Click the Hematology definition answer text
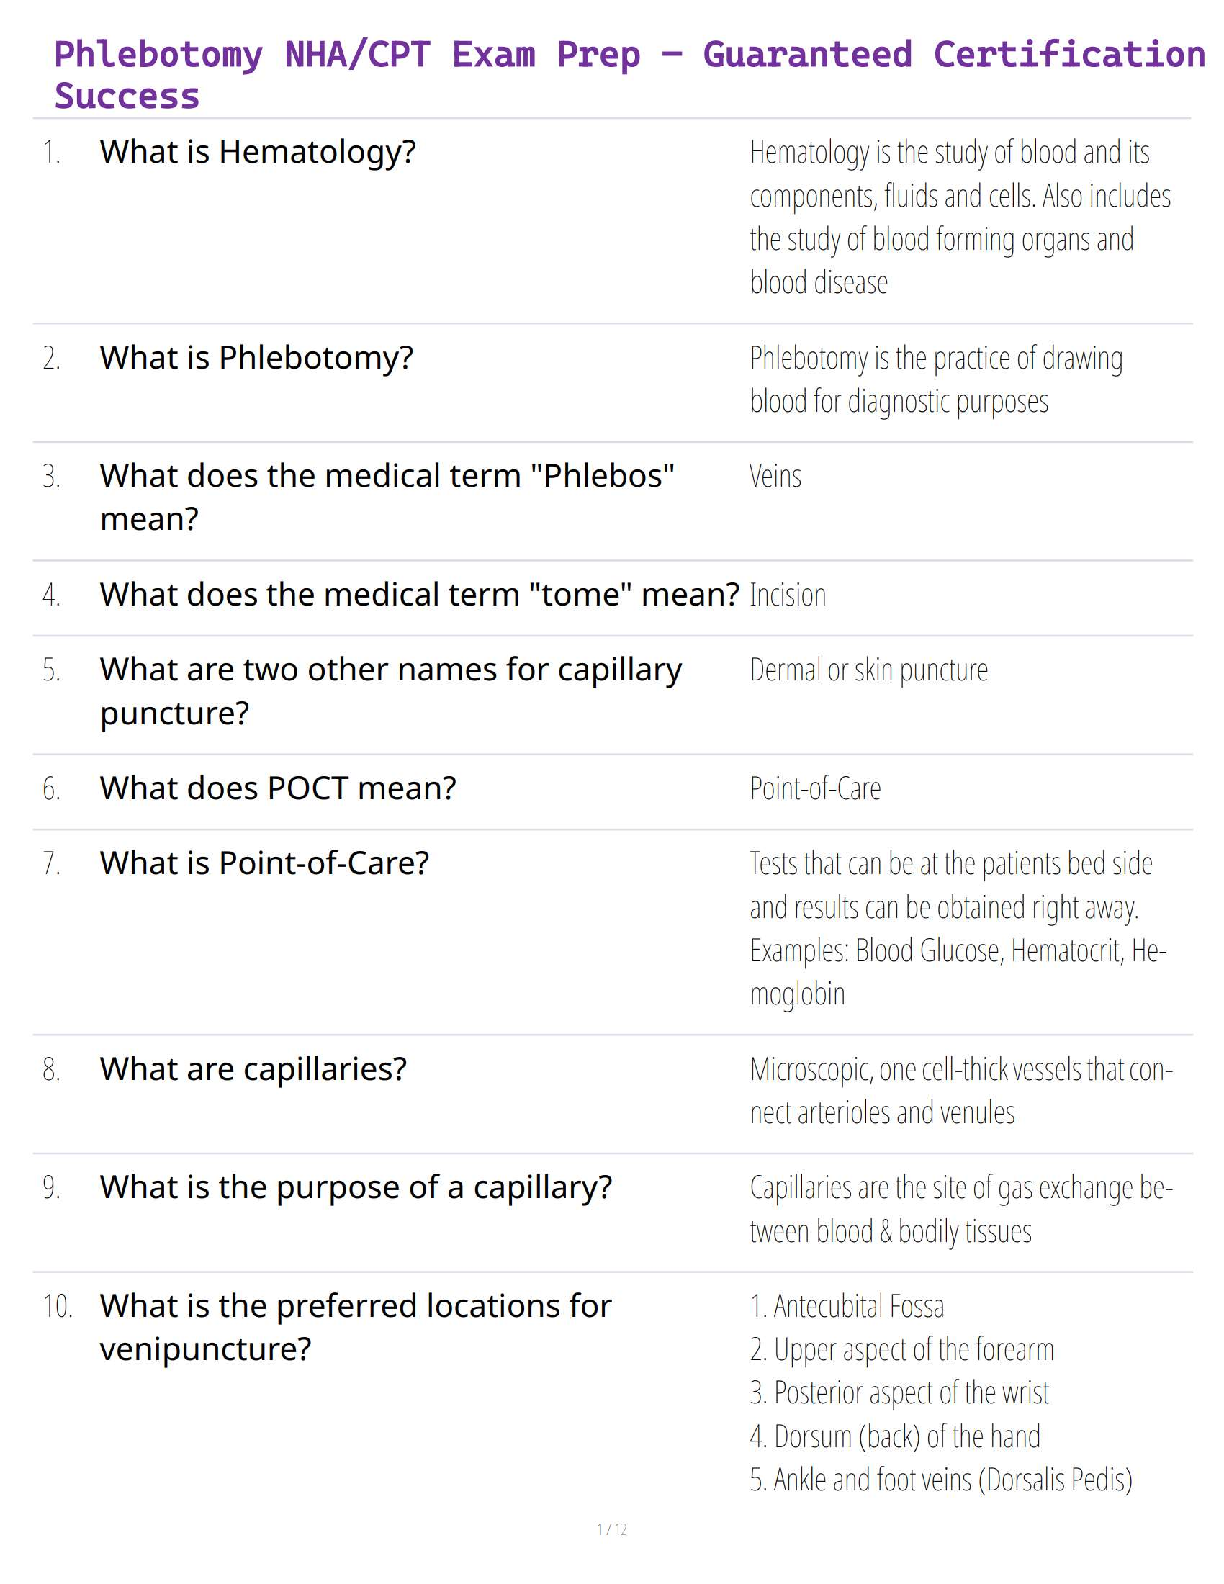Screen dimensions: 1224x1584 pos(959,217)
